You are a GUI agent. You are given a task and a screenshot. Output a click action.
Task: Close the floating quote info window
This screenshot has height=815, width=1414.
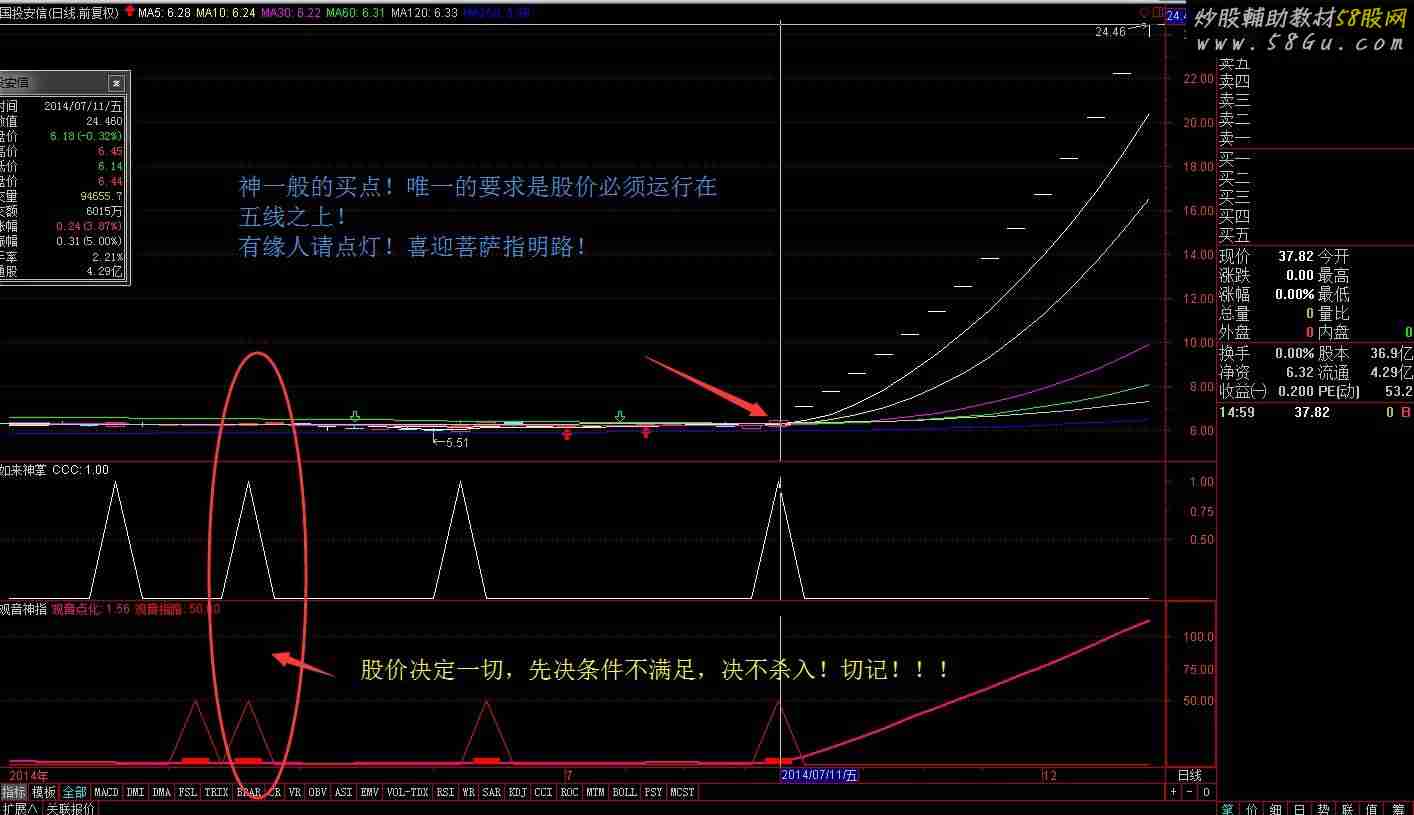coord(116,83)
